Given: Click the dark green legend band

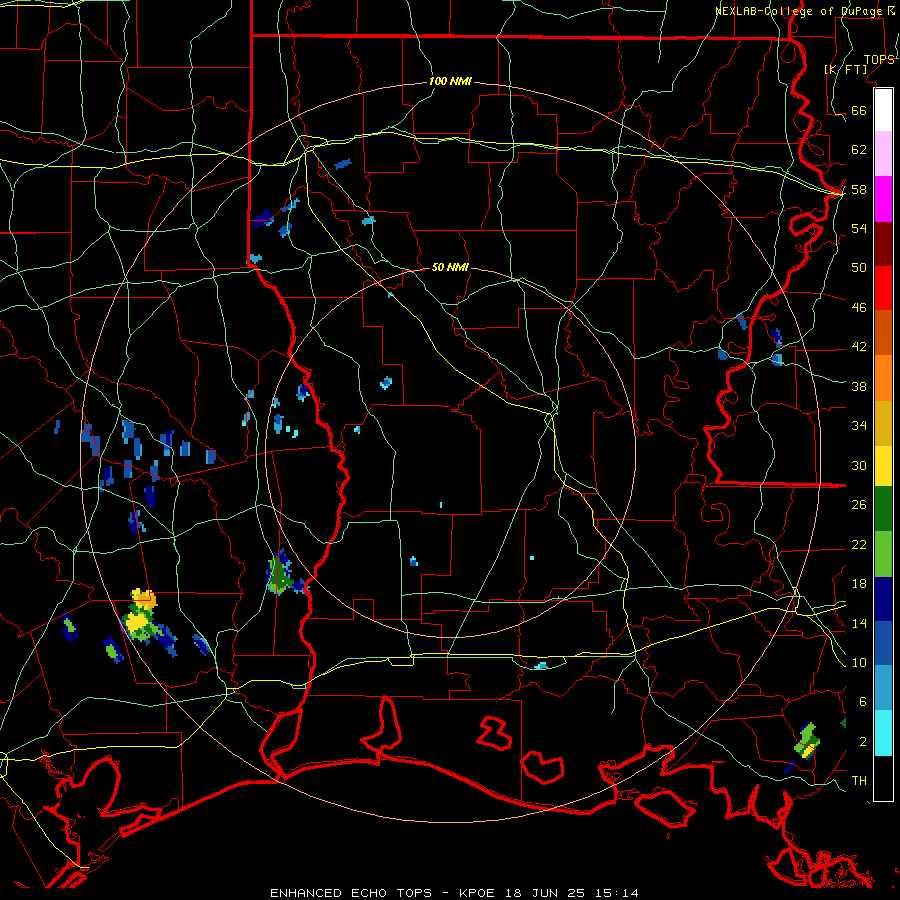Looking at the screenshot, I should (x=883, y=509).
